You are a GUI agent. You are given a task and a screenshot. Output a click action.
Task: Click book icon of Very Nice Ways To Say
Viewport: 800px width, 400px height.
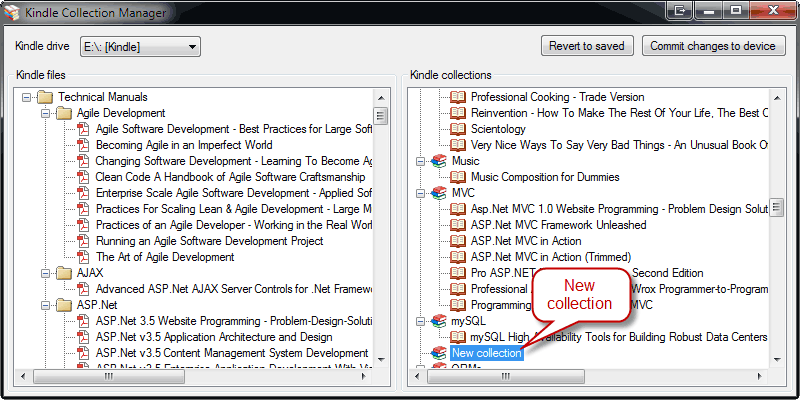(x=458, y=145)
